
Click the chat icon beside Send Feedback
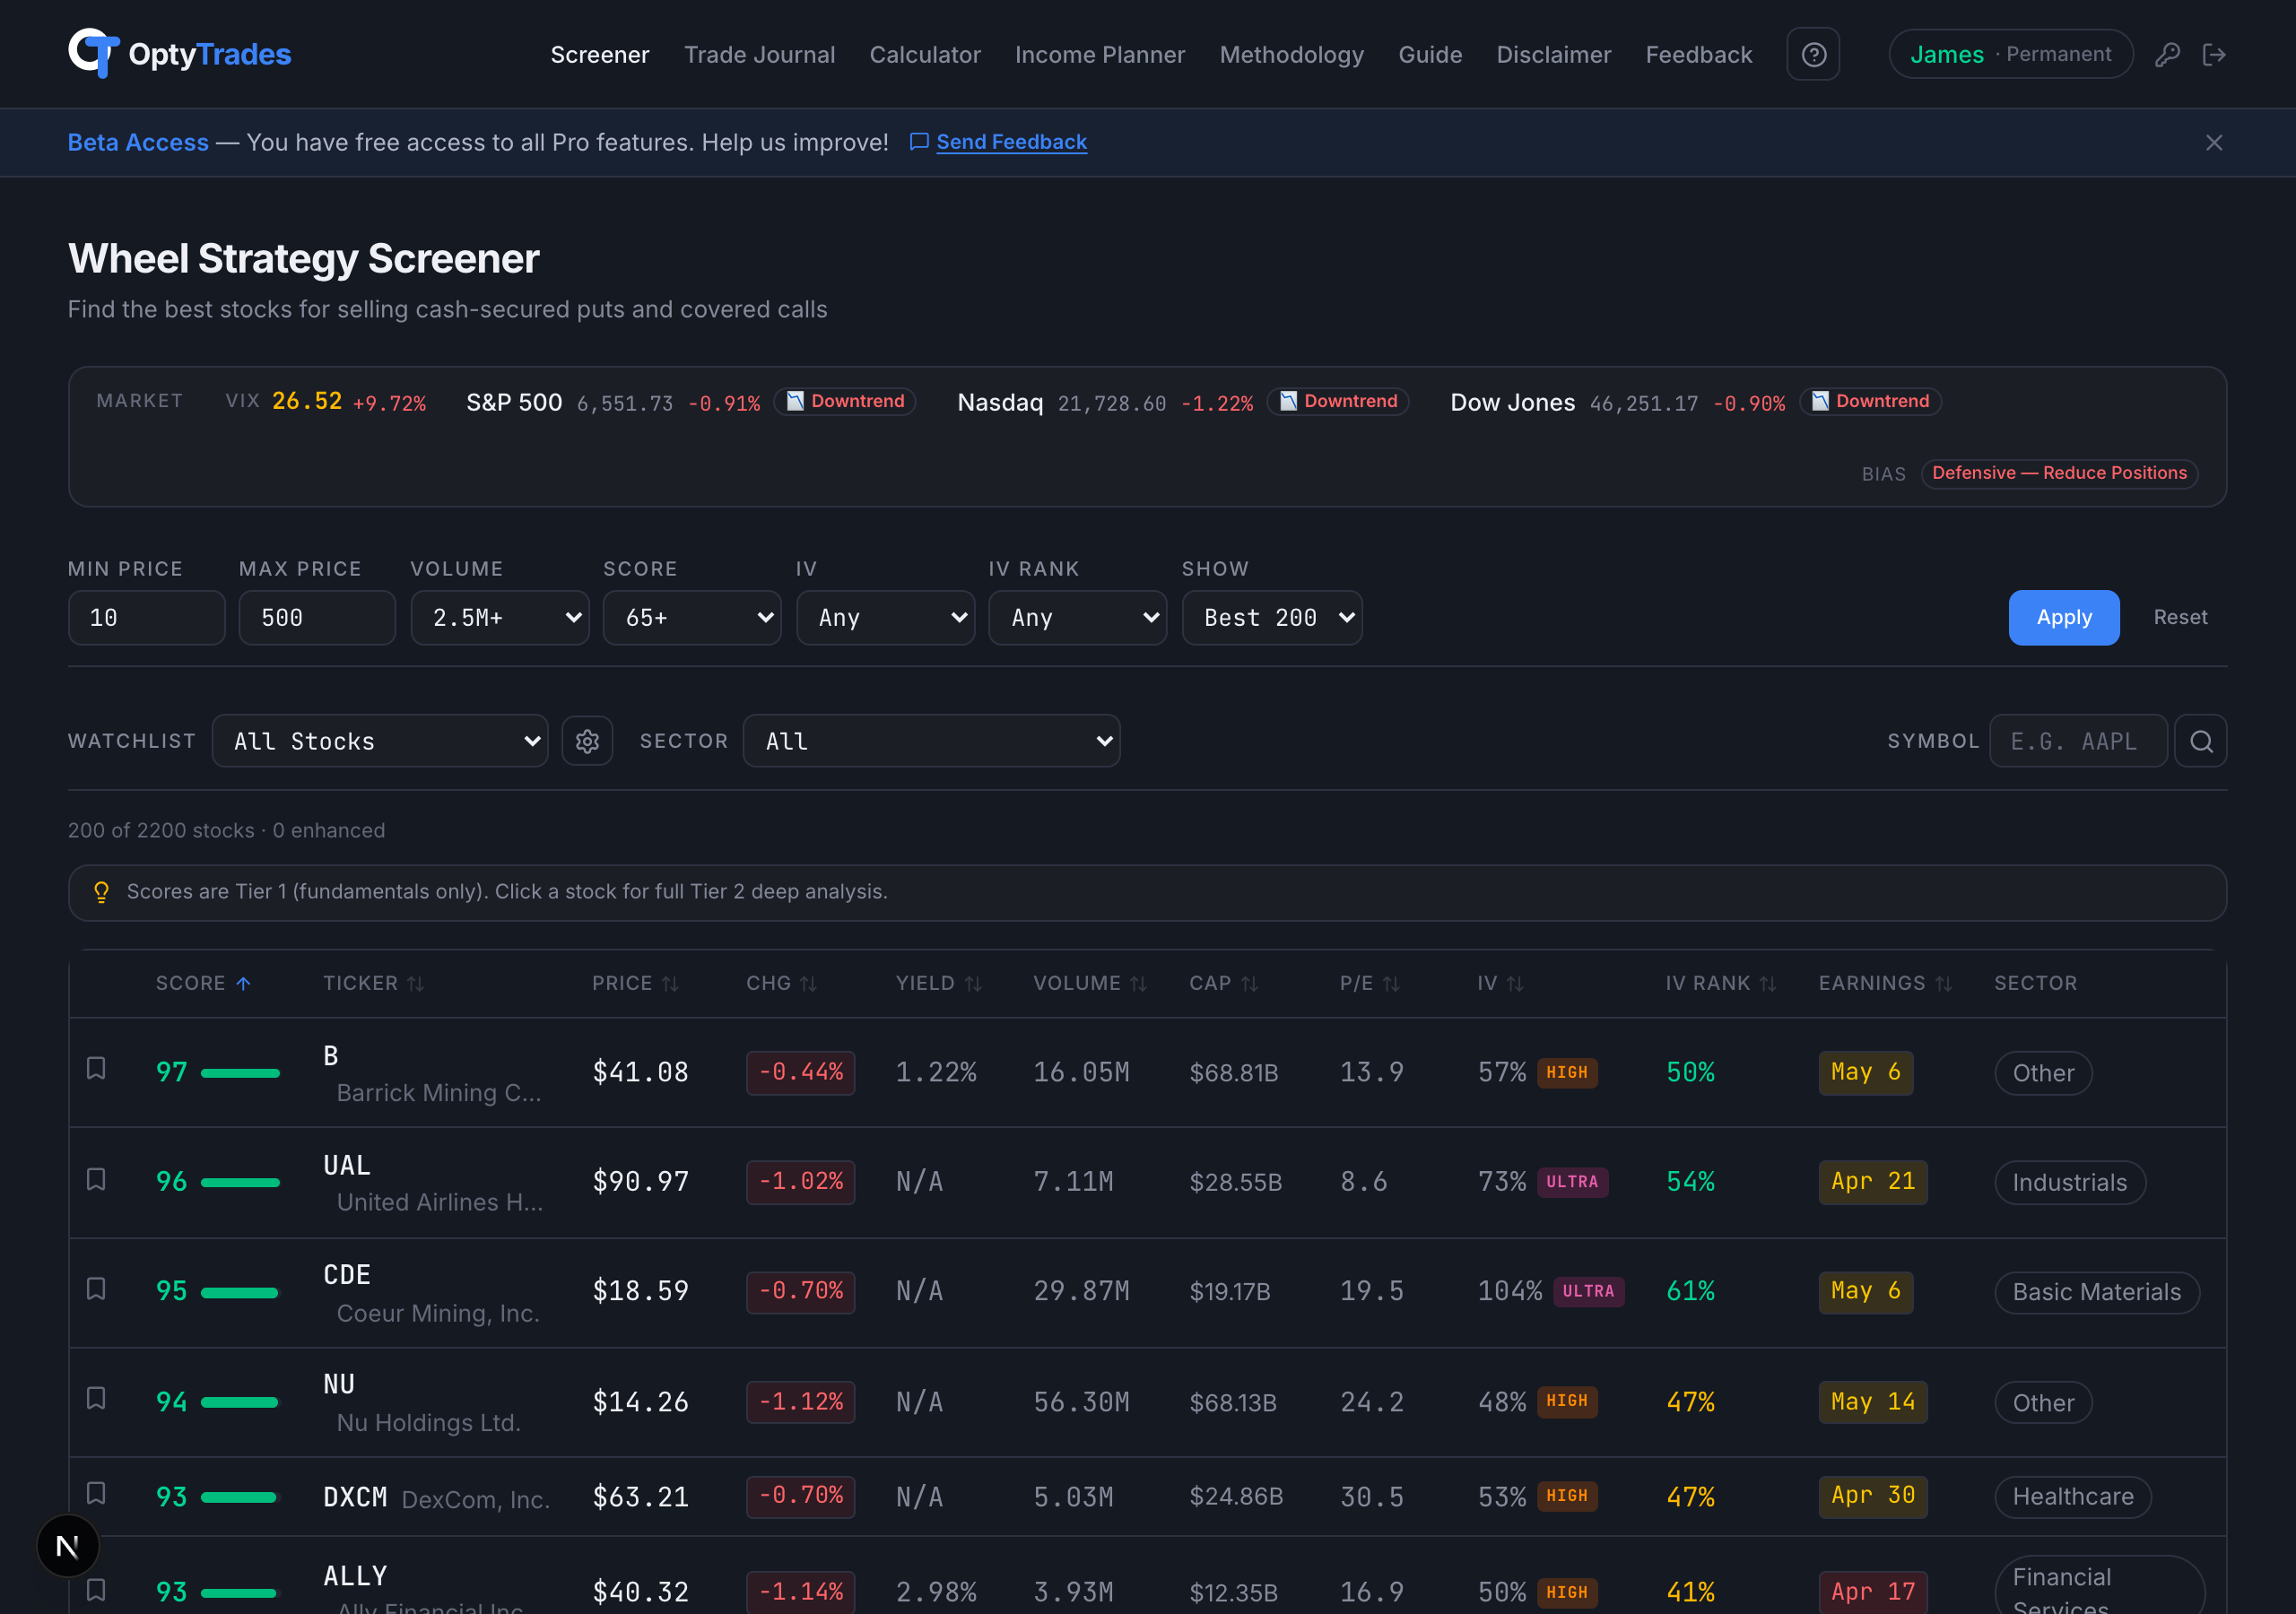[x=919, y=142]
